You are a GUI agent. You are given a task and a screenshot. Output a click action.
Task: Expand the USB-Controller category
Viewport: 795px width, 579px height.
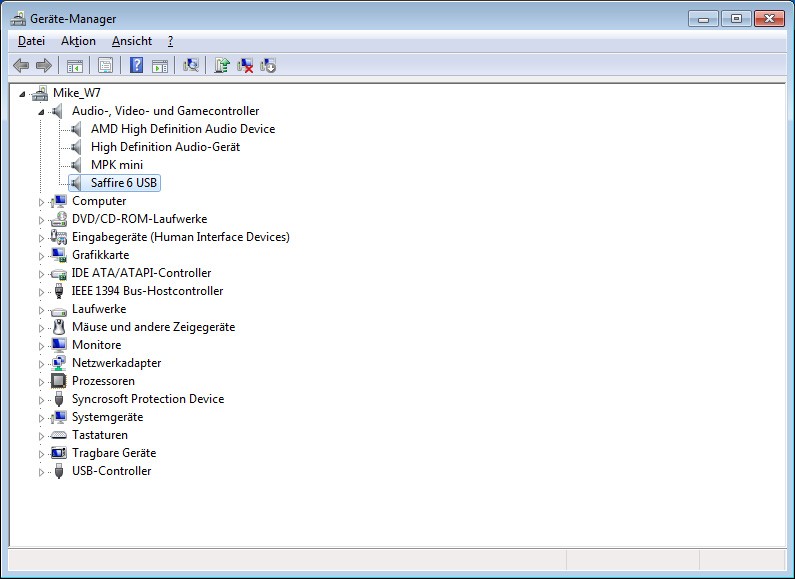41,472
